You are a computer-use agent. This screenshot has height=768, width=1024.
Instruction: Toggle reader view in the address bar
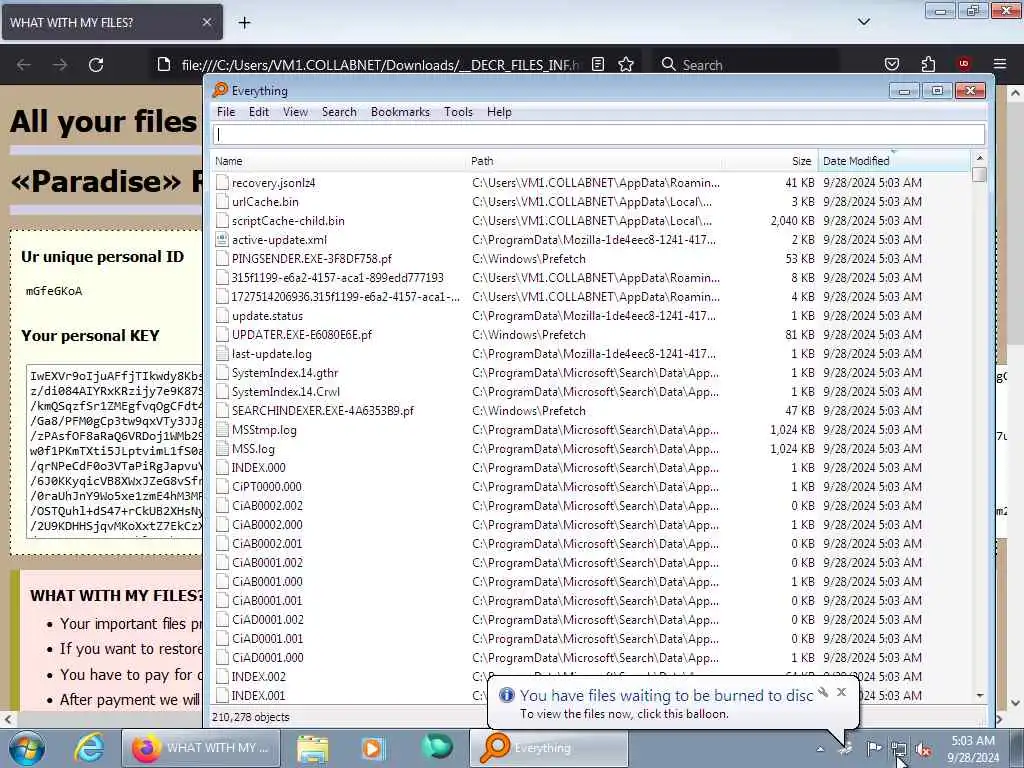(x=598, y=64)
